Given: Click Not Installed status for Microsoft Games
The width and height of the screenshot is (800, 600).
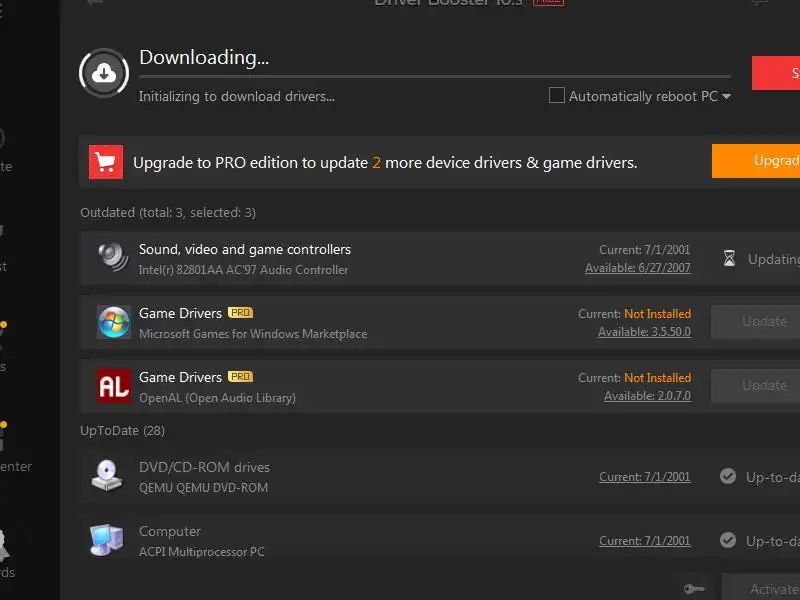Looking at the screenshot, I should pyautogui.click(x=658, y=314).
